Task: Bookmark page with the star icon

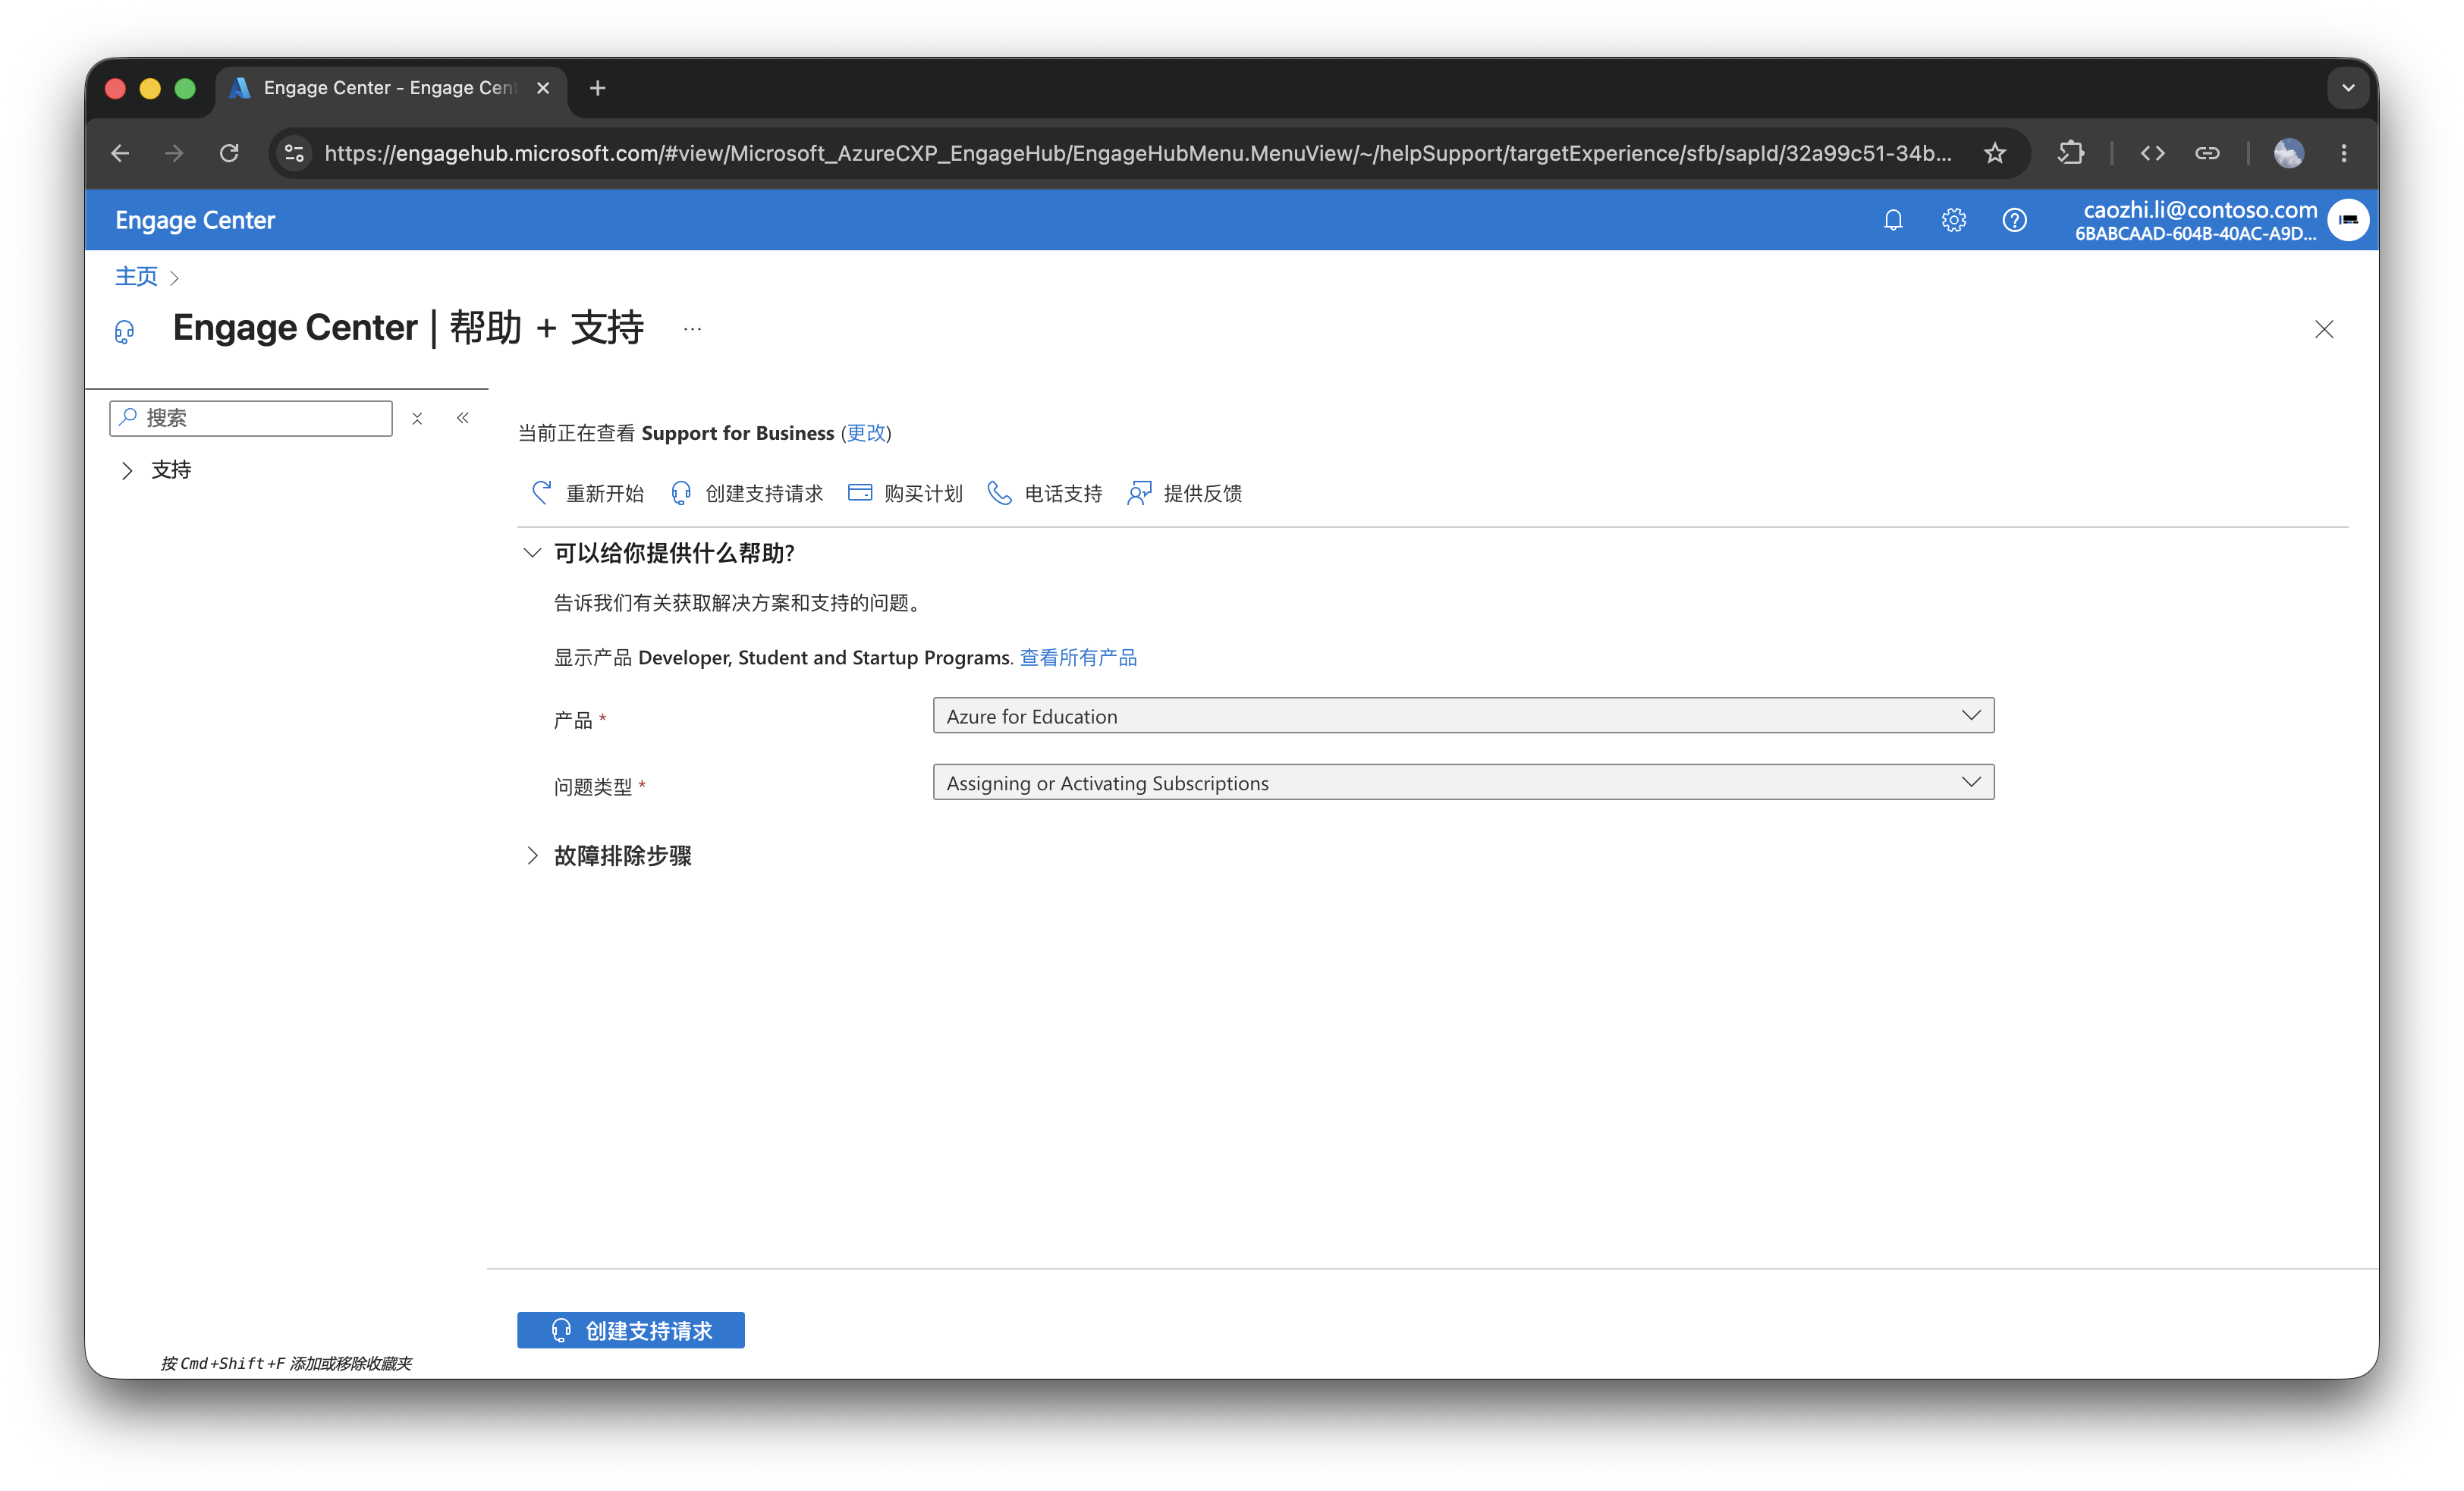Action: [x=1995, y=153]
